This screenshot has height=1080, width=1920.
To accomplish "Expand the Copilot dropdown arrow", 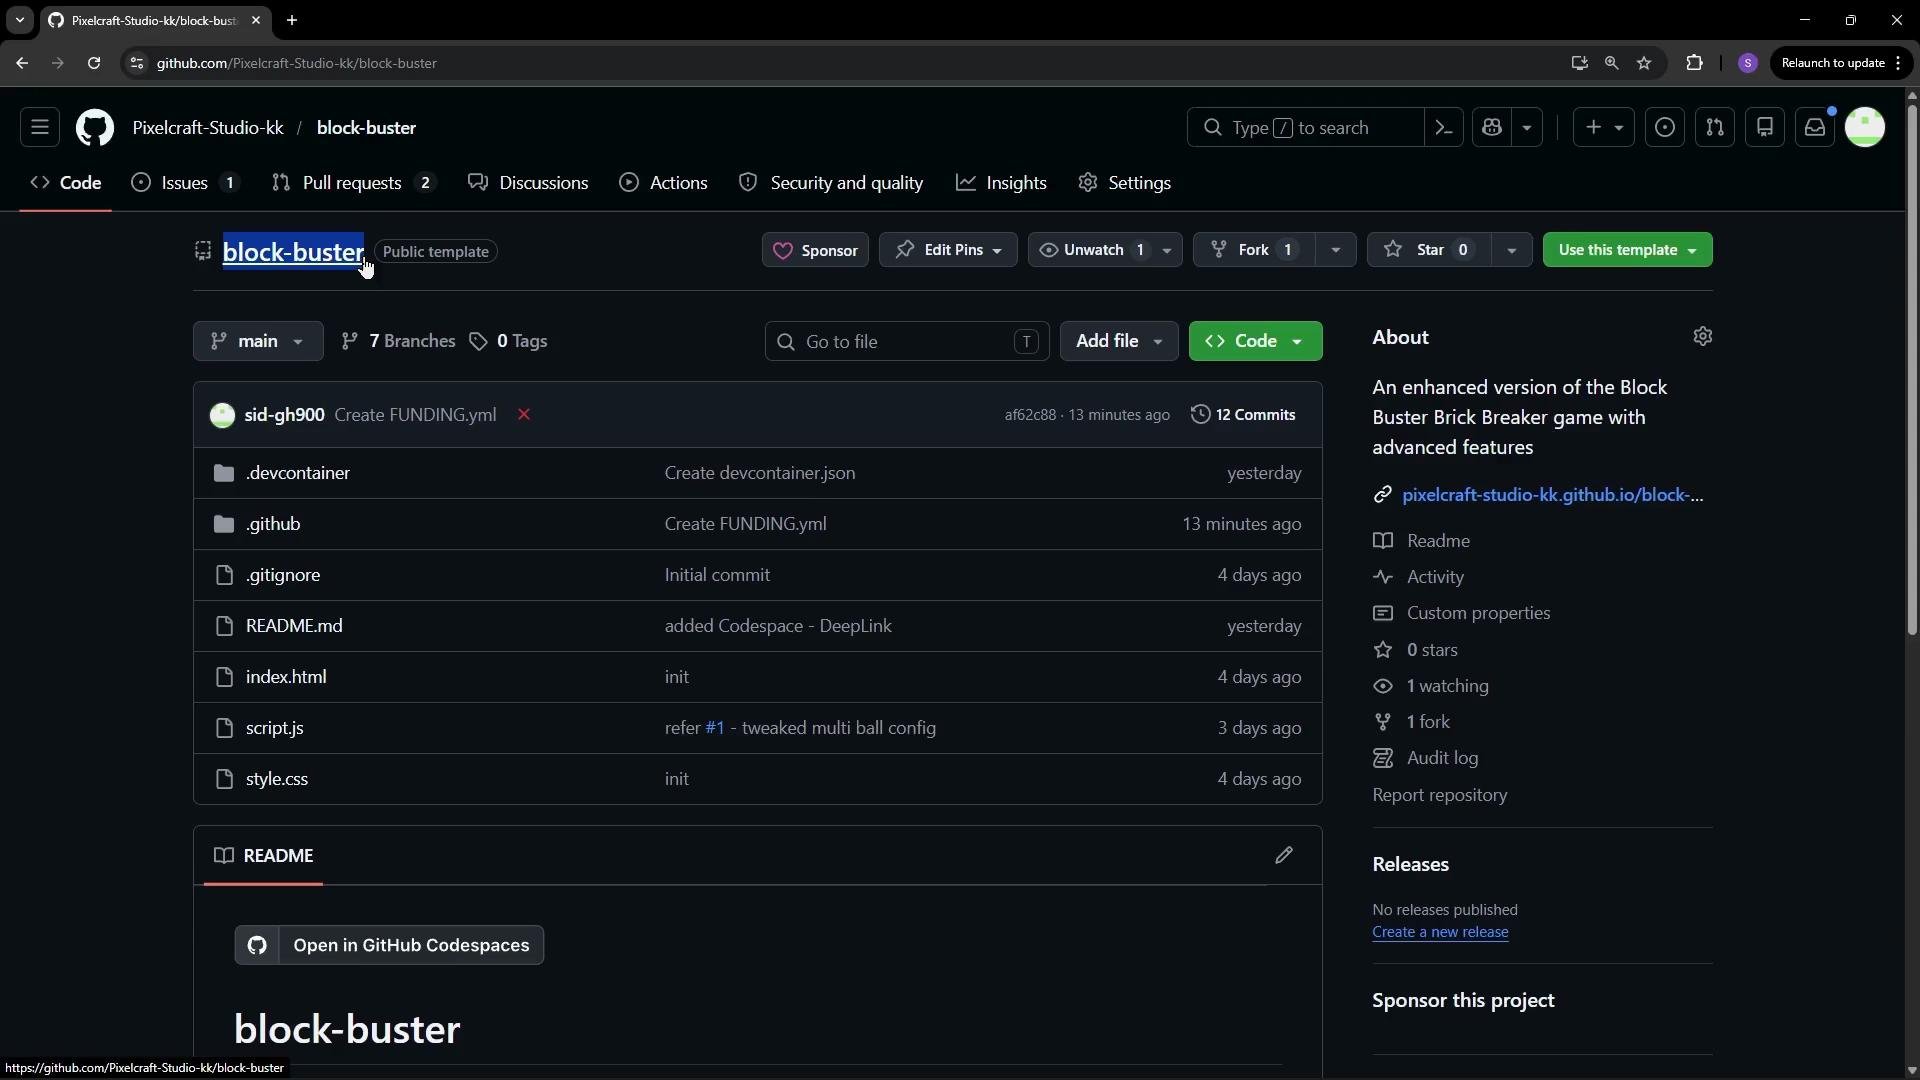I will [x=1527, y=128].
